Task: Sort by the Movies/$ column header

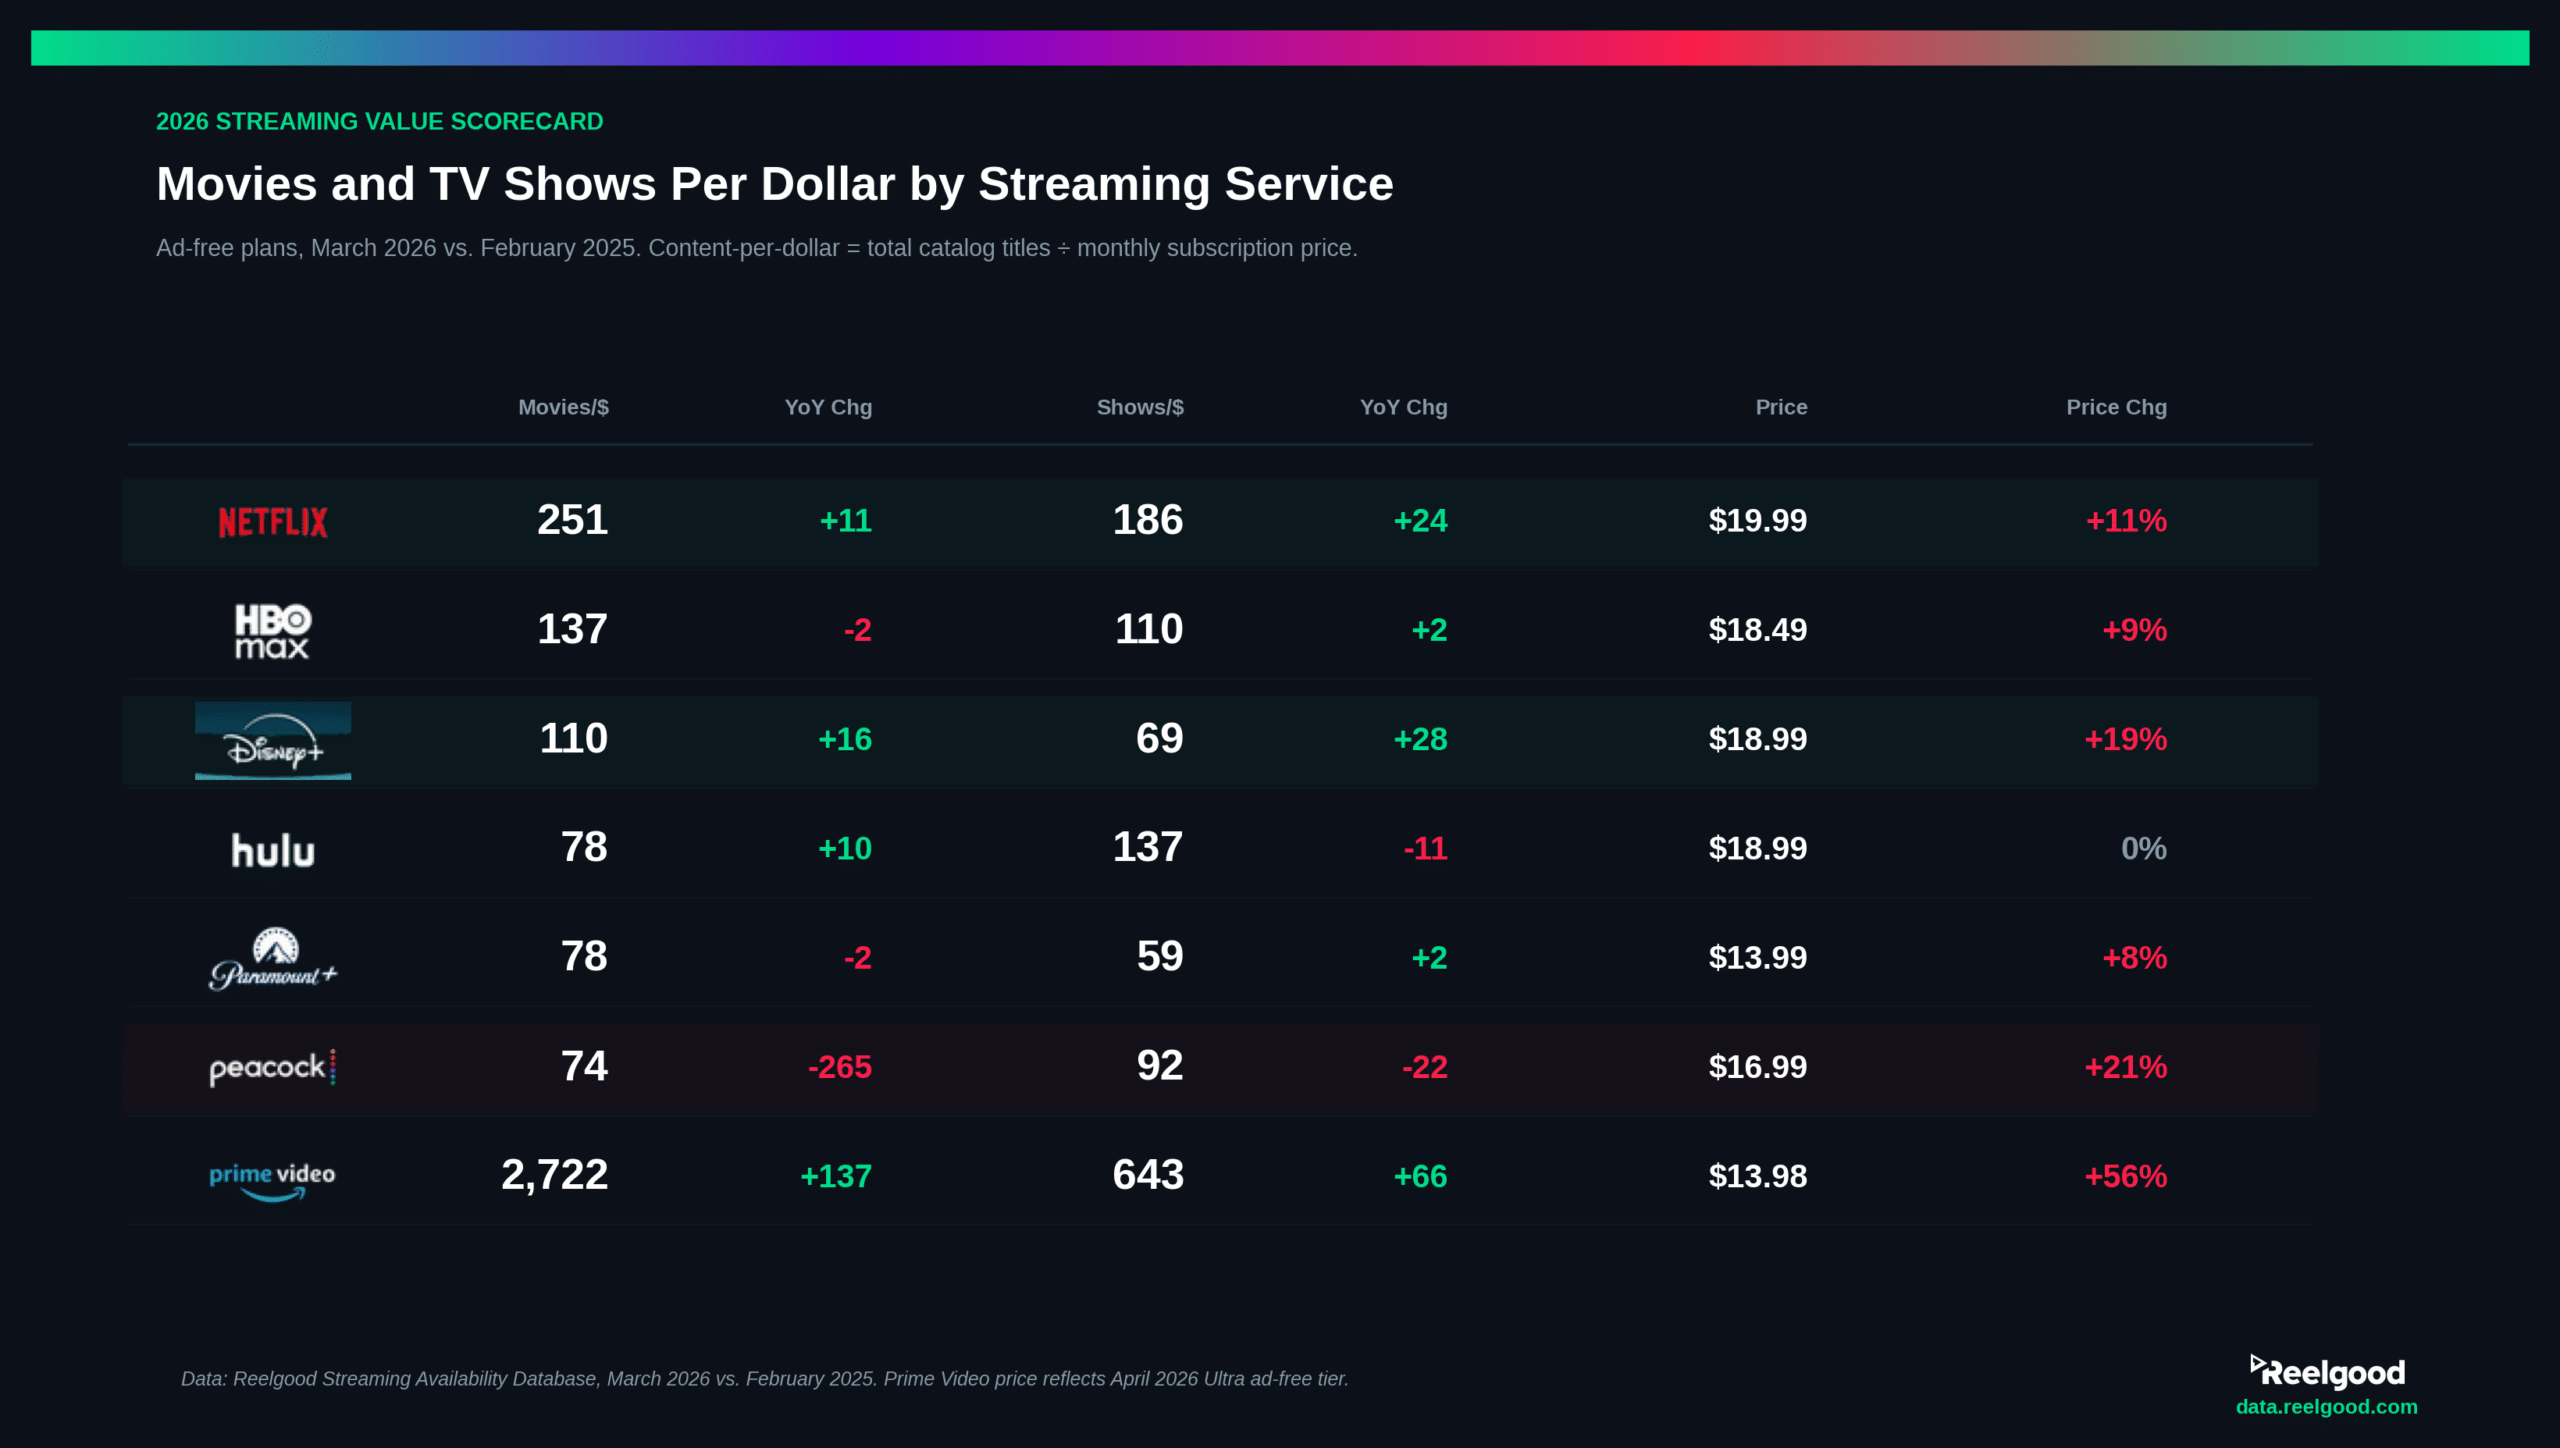Action: 564,407
